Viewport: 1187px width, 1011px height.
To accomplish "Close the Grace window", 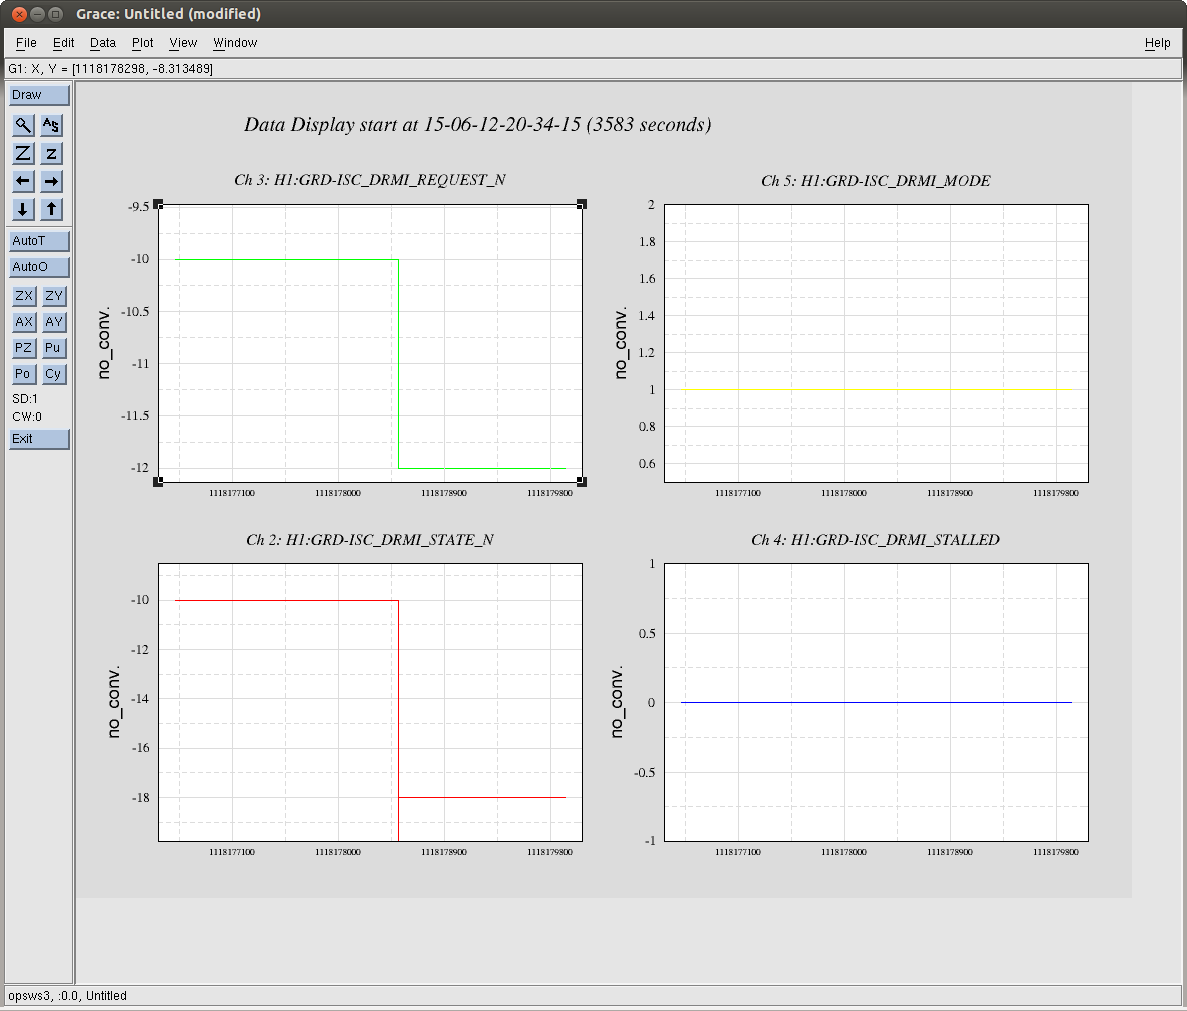I will [20, 14].
